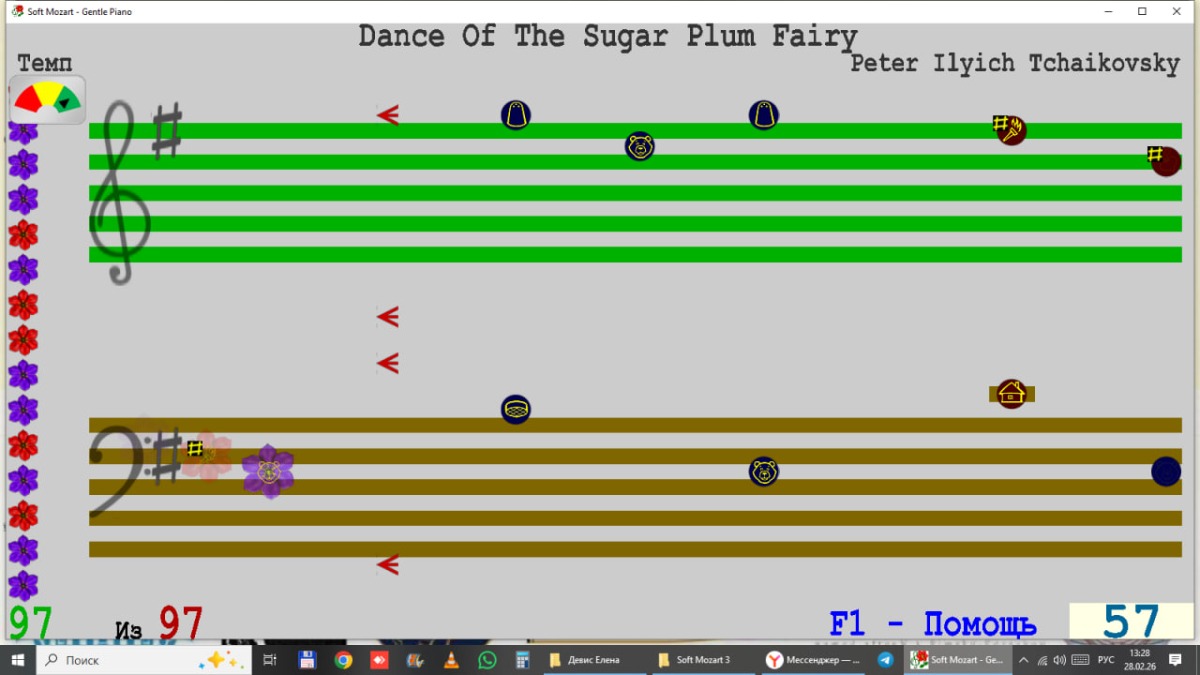This screenshot has width=1200, height=675.
Task: Click the faded pink flower with sharp sign
Action: click(208, 455)
